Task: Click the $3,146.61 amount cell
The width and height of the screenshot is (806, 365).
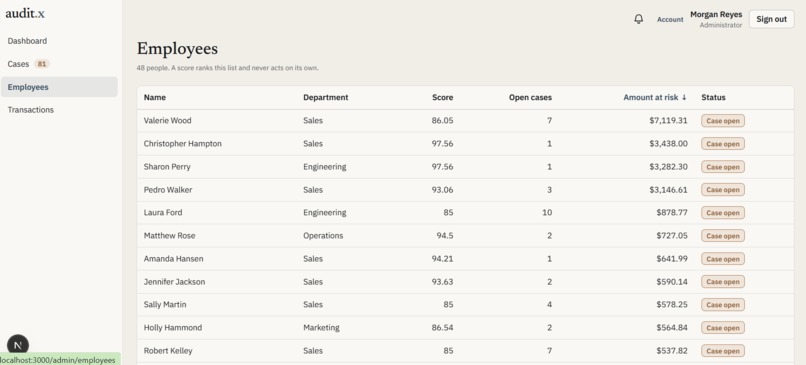Action: click(x=668, y=190)
